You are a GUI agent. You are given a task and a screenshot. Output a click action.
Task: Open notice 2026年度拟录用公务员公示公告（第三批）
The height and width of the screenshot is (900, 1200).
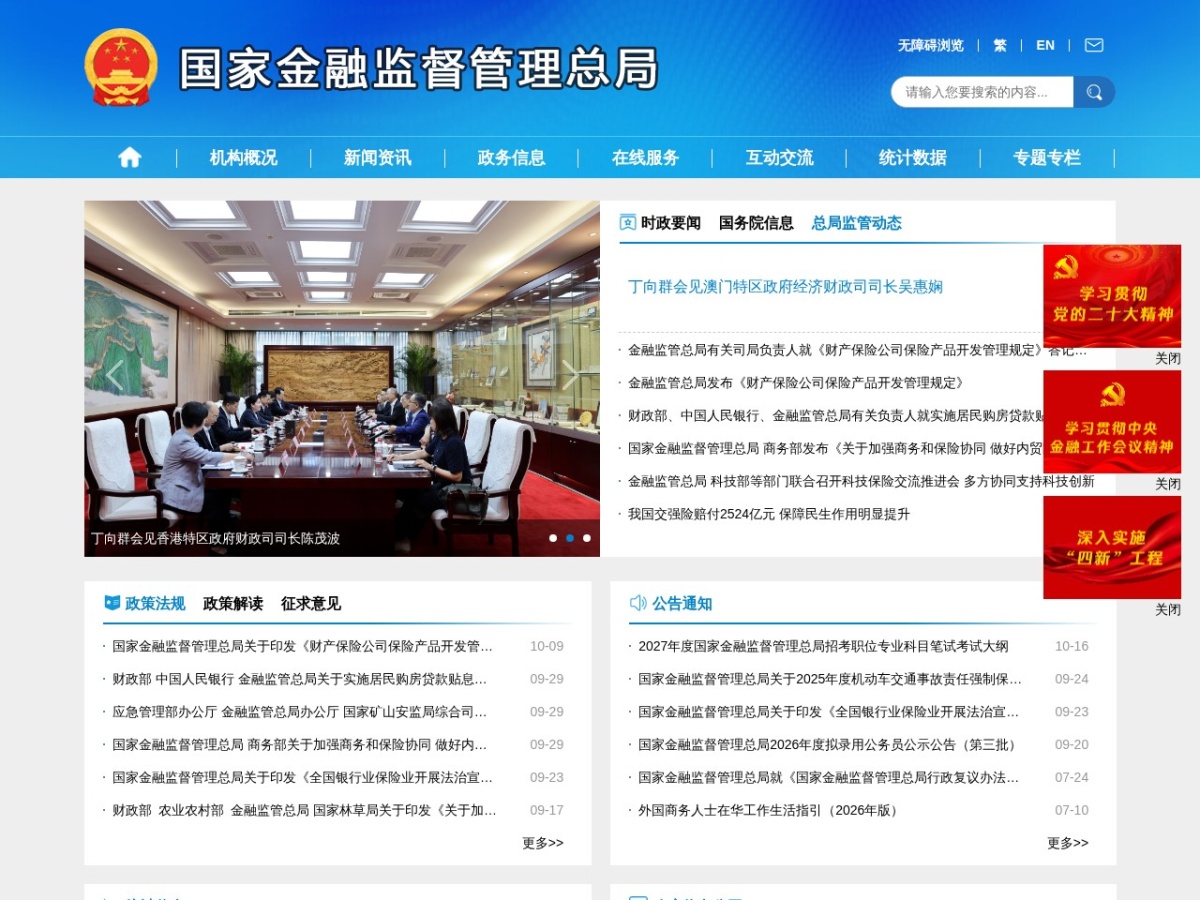(x=828, y=745)
